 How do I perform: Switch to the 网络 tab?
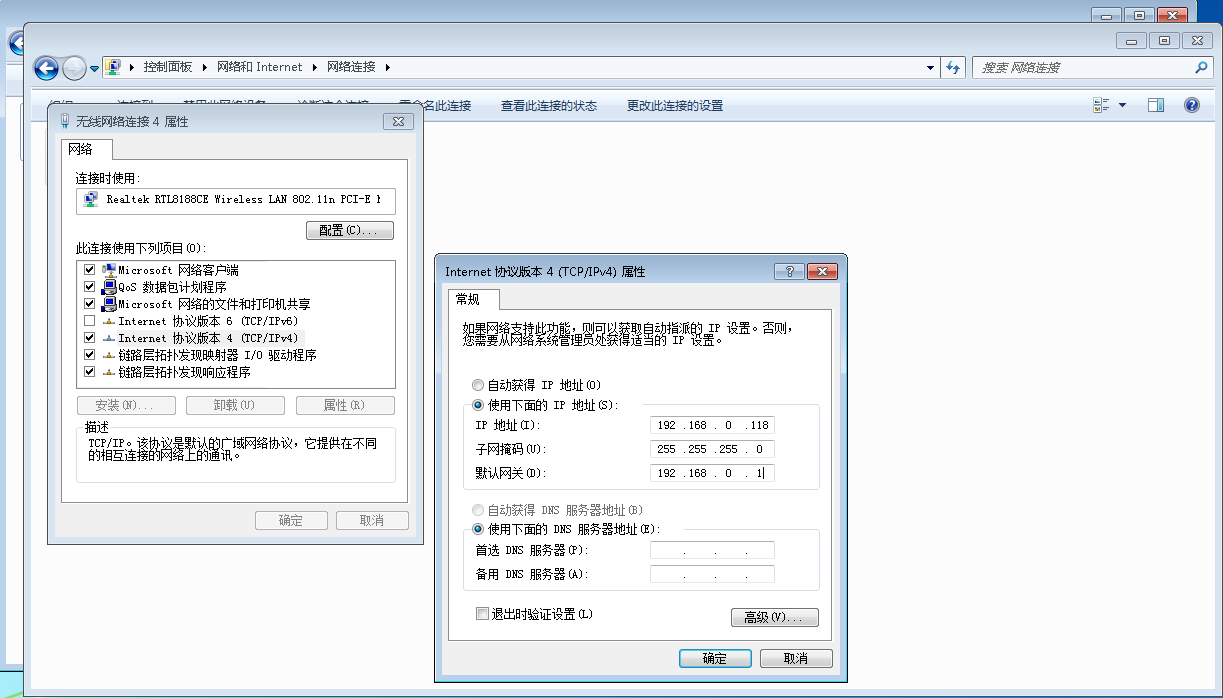click(x=86, y=149)
